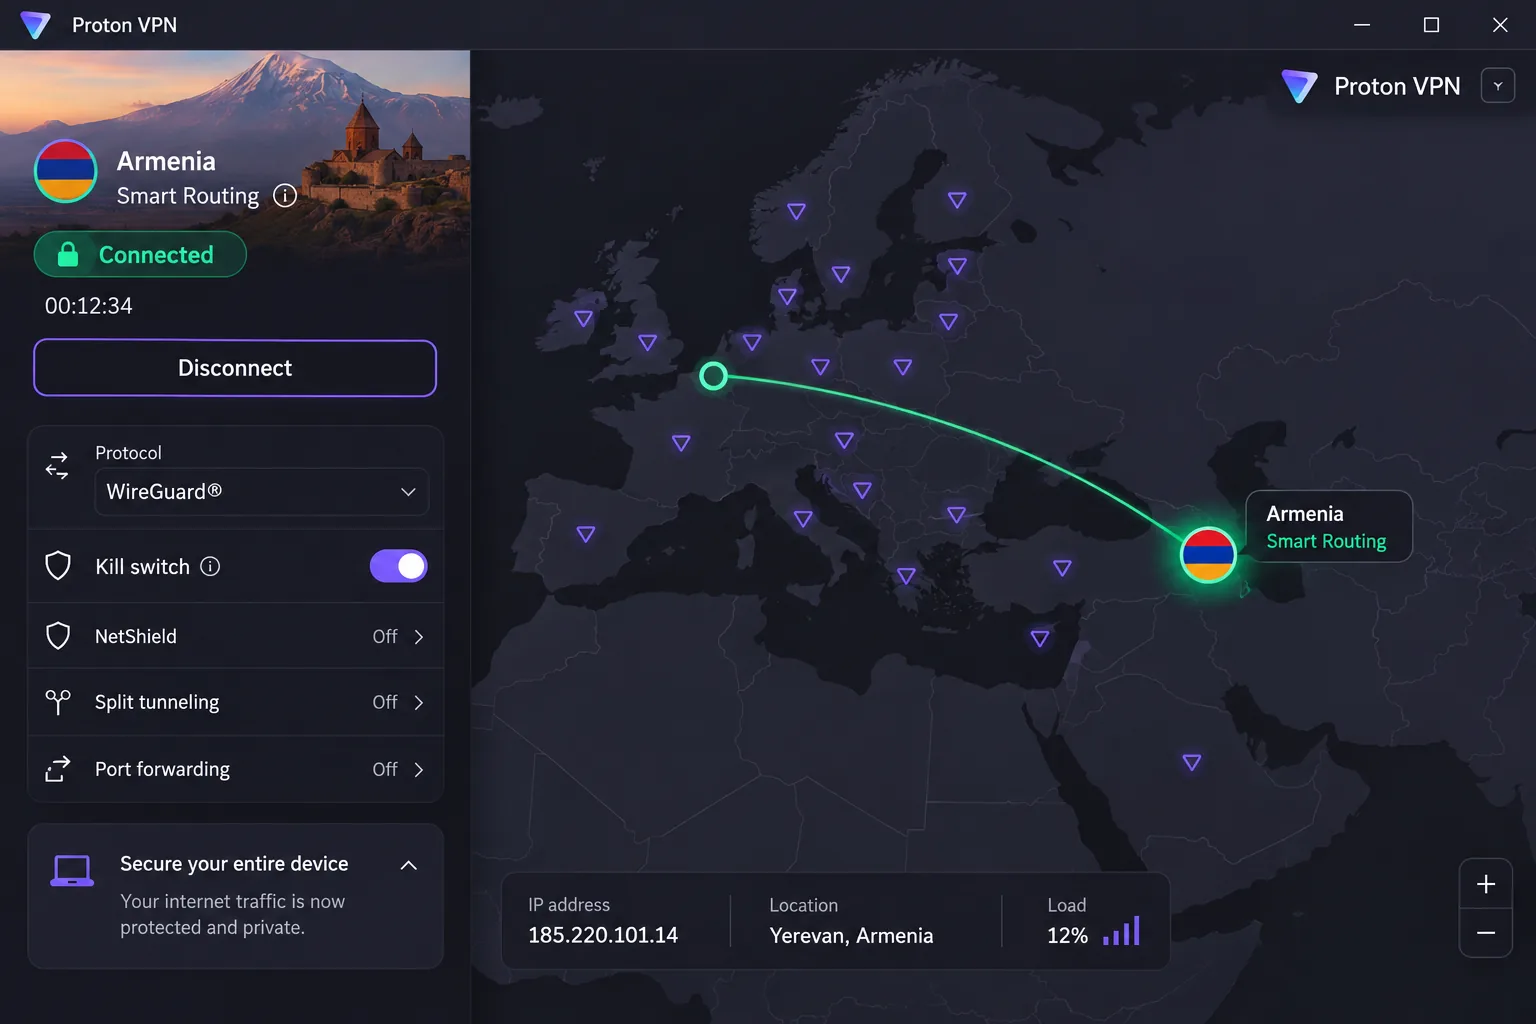Image resolution: width=1536 pixels, height=1024 pixels.
Task: Click the Connected status badge
Action: (x=140, y=254)
